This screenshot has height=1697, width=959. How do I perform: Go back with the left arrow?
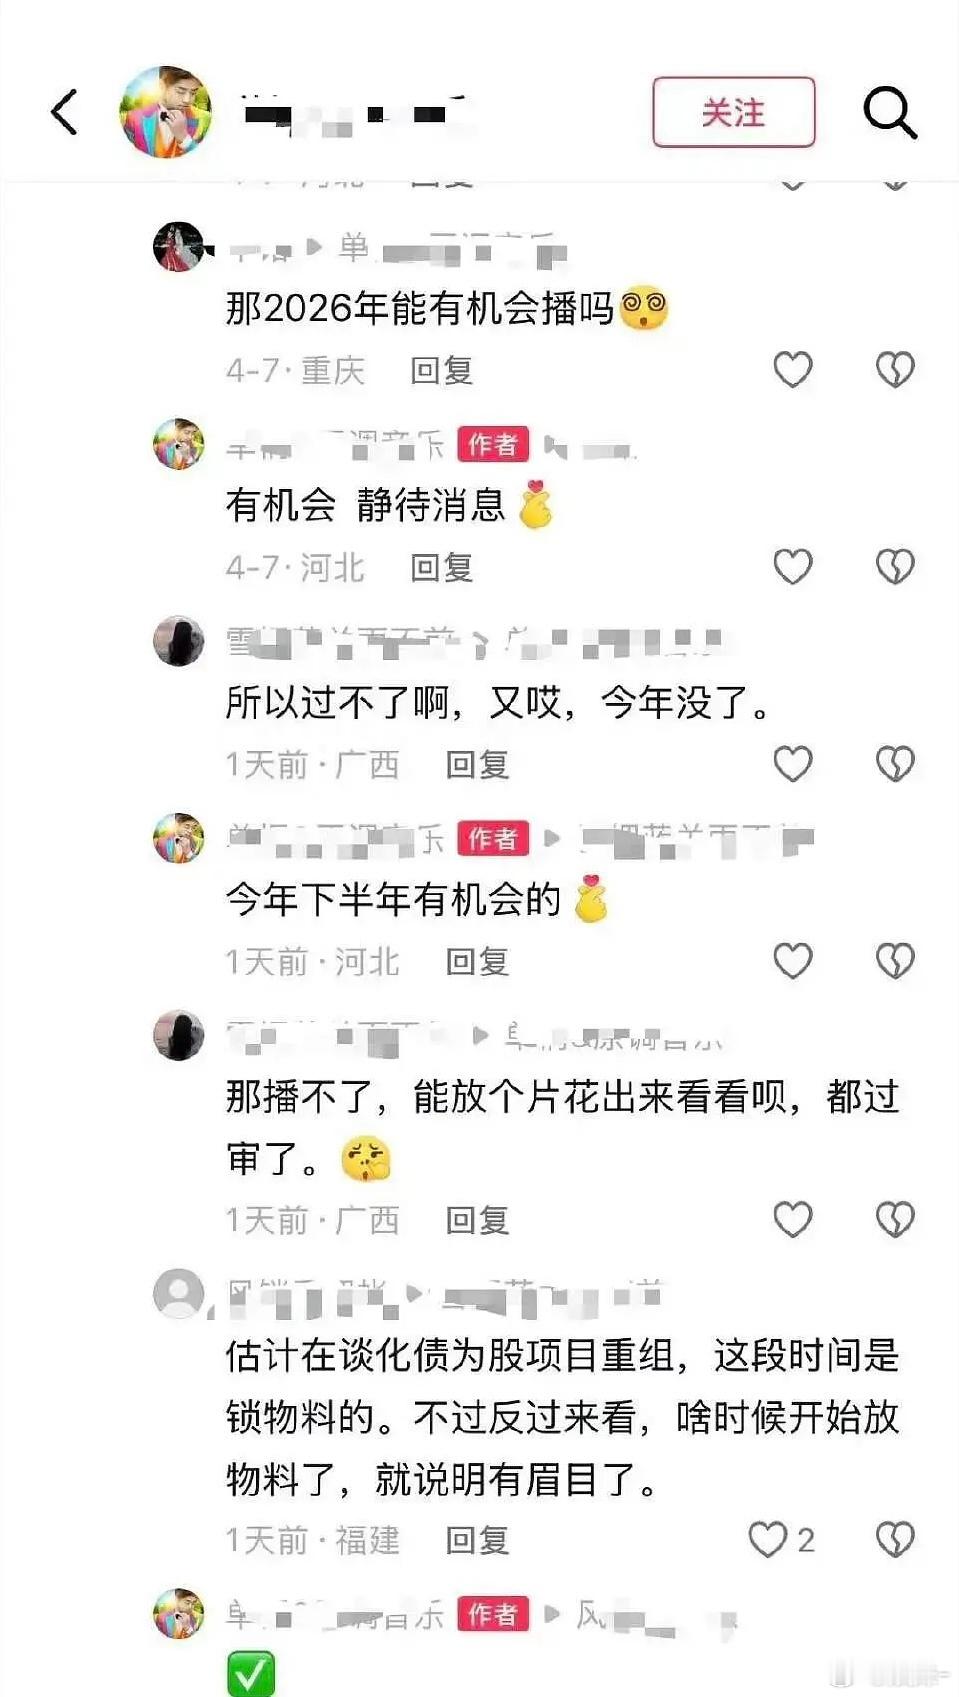(64, 111)
